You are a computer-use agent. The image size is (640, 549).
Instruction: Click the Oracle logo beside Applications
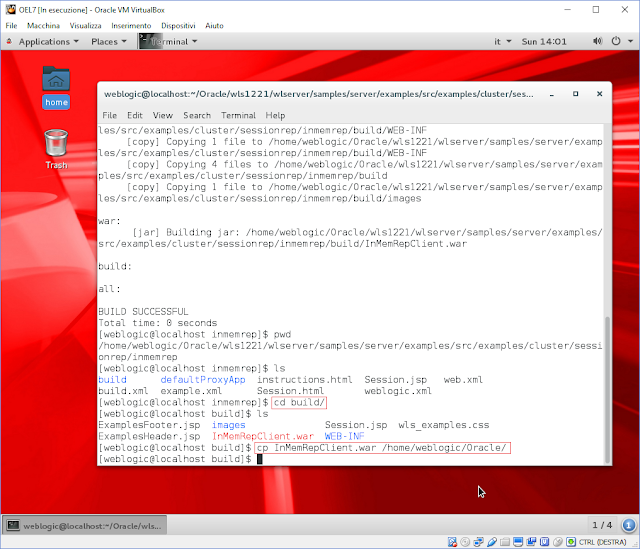click(x=9, y=41)
